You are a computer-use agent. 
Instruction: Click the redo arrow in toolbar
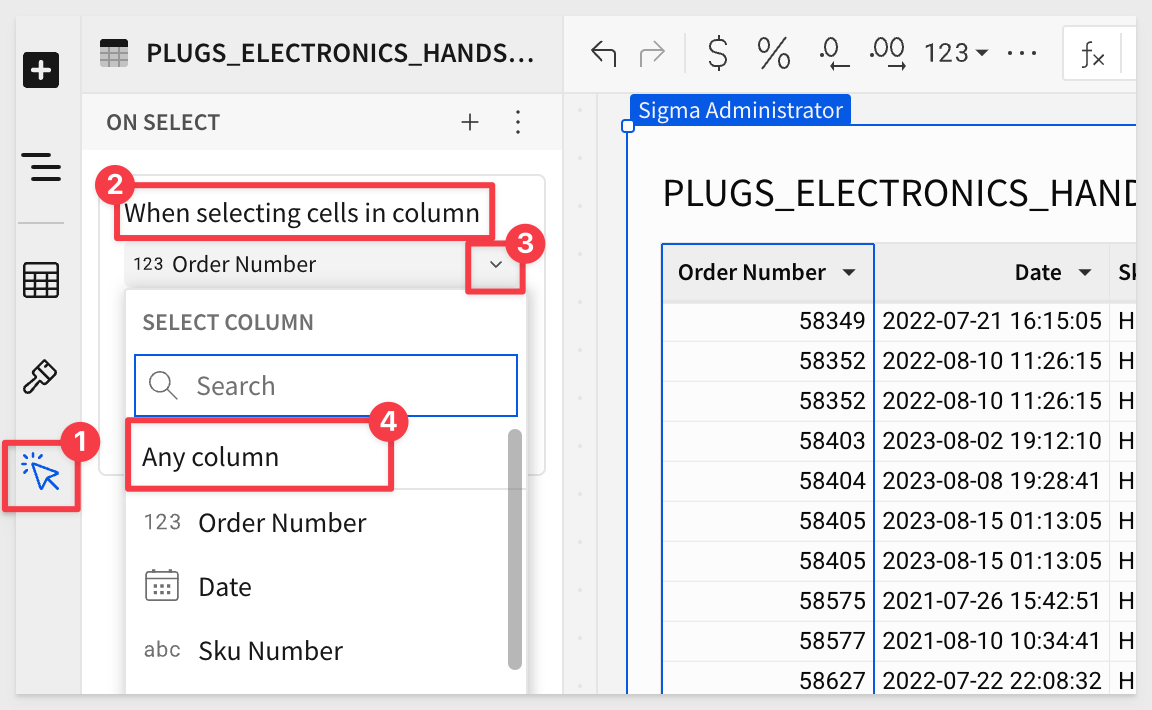[x=651, y=53]
